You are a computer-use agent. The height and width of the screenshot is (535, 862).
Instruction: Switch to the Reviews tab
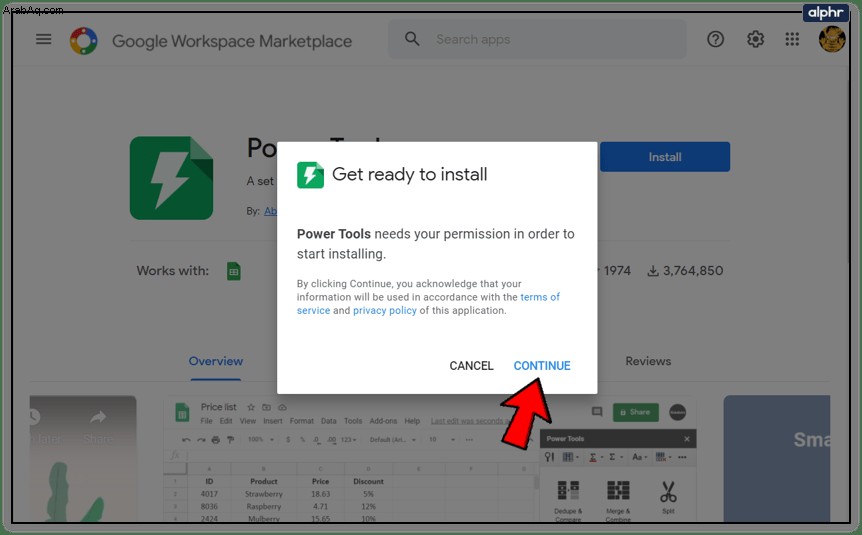(648, 361)
